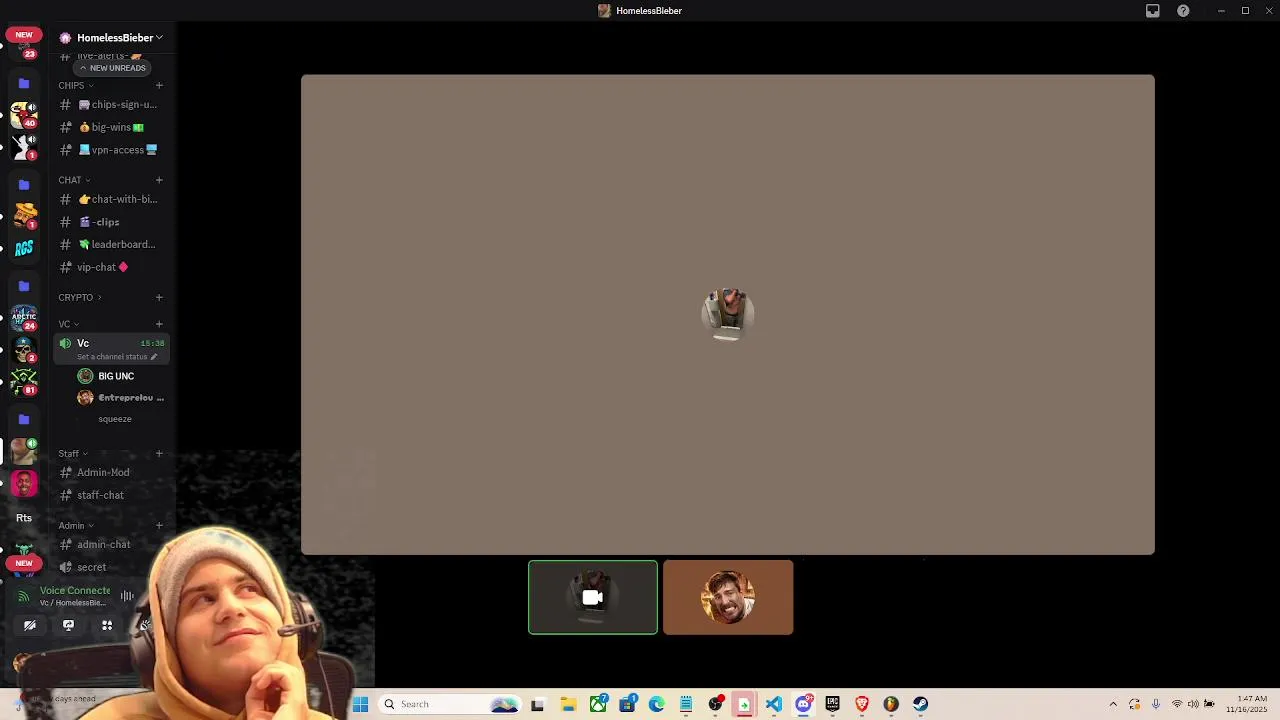The height and width of the screenshot is (720, 1280).
Task: Collapse the CHAT channel category
Action: click(x=74, y=180)
